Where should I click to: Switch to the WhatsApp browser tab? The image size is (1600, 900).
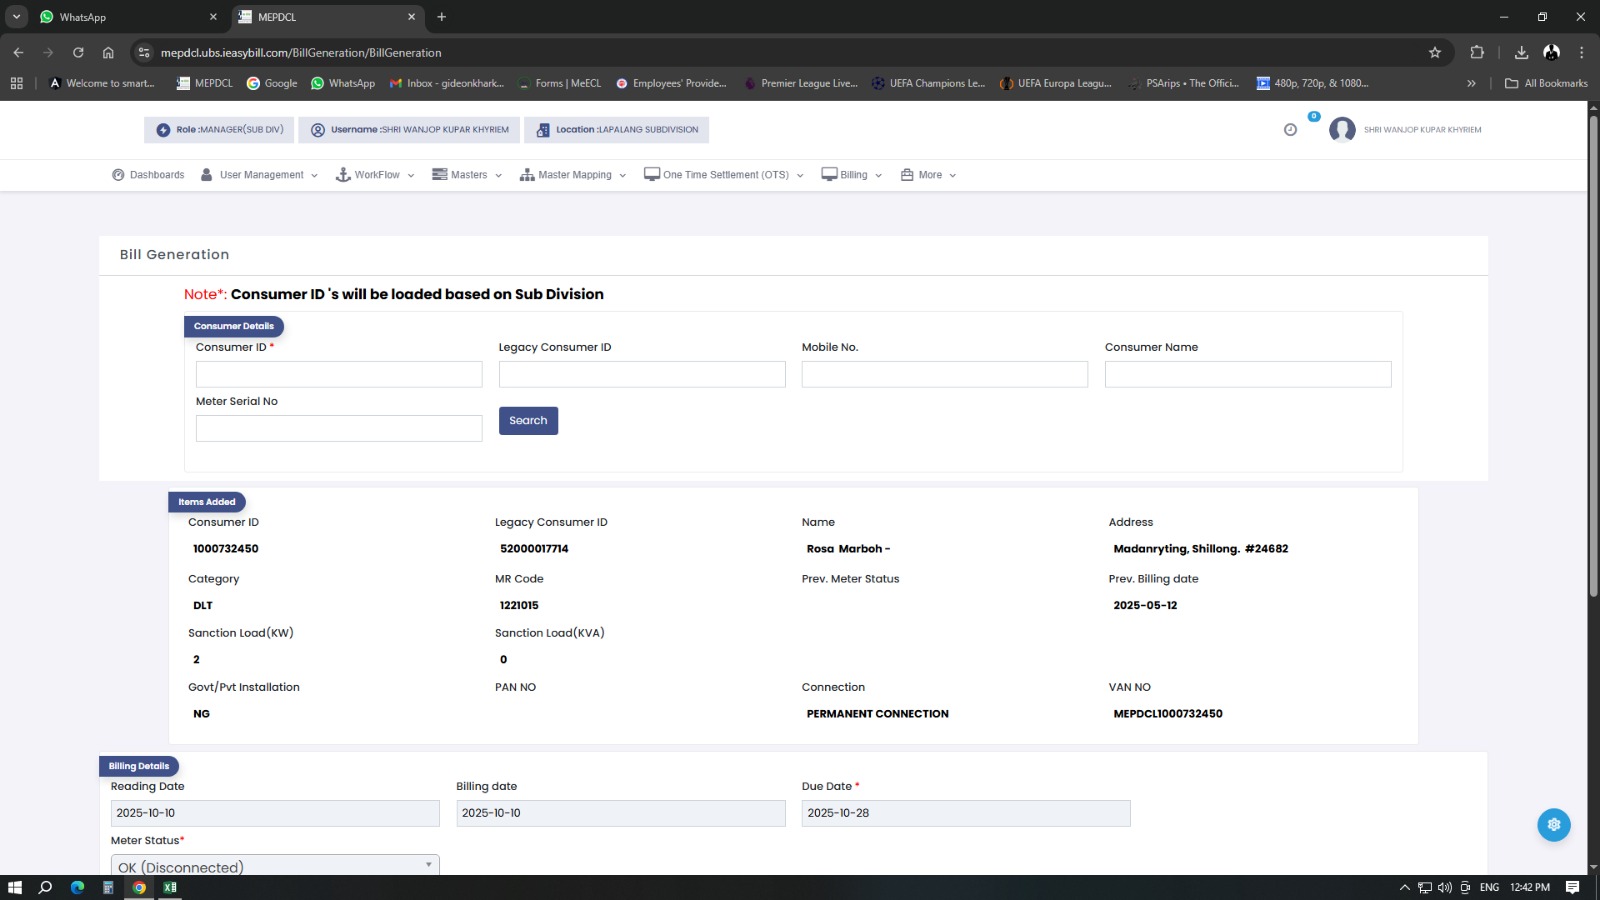pyautogui.click(x=125, y=17)
